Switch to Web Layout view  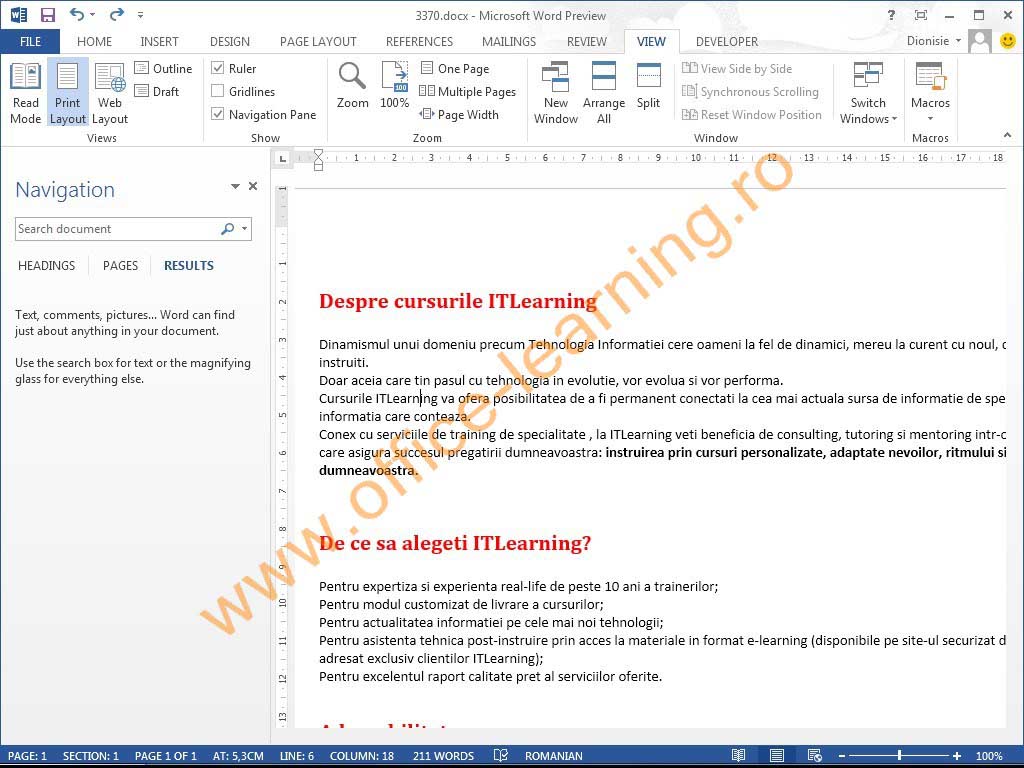[x=110, y=93]
